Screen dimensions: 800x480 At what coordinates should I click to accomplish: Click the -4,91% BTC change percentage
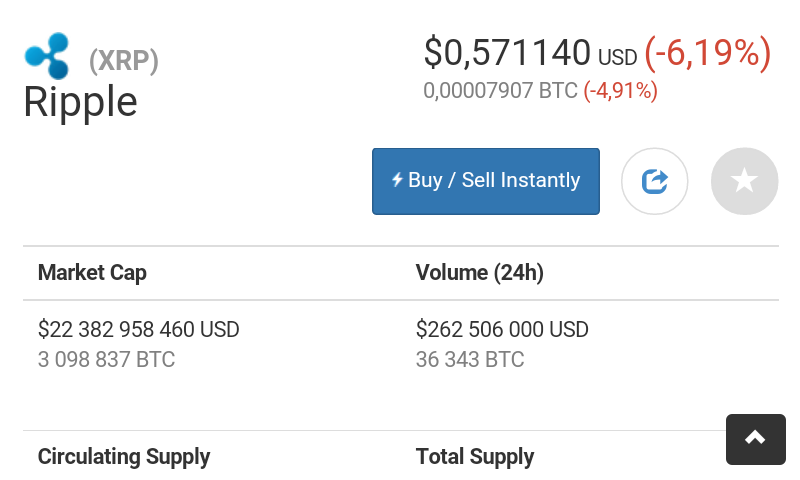[x=620, y=91]
